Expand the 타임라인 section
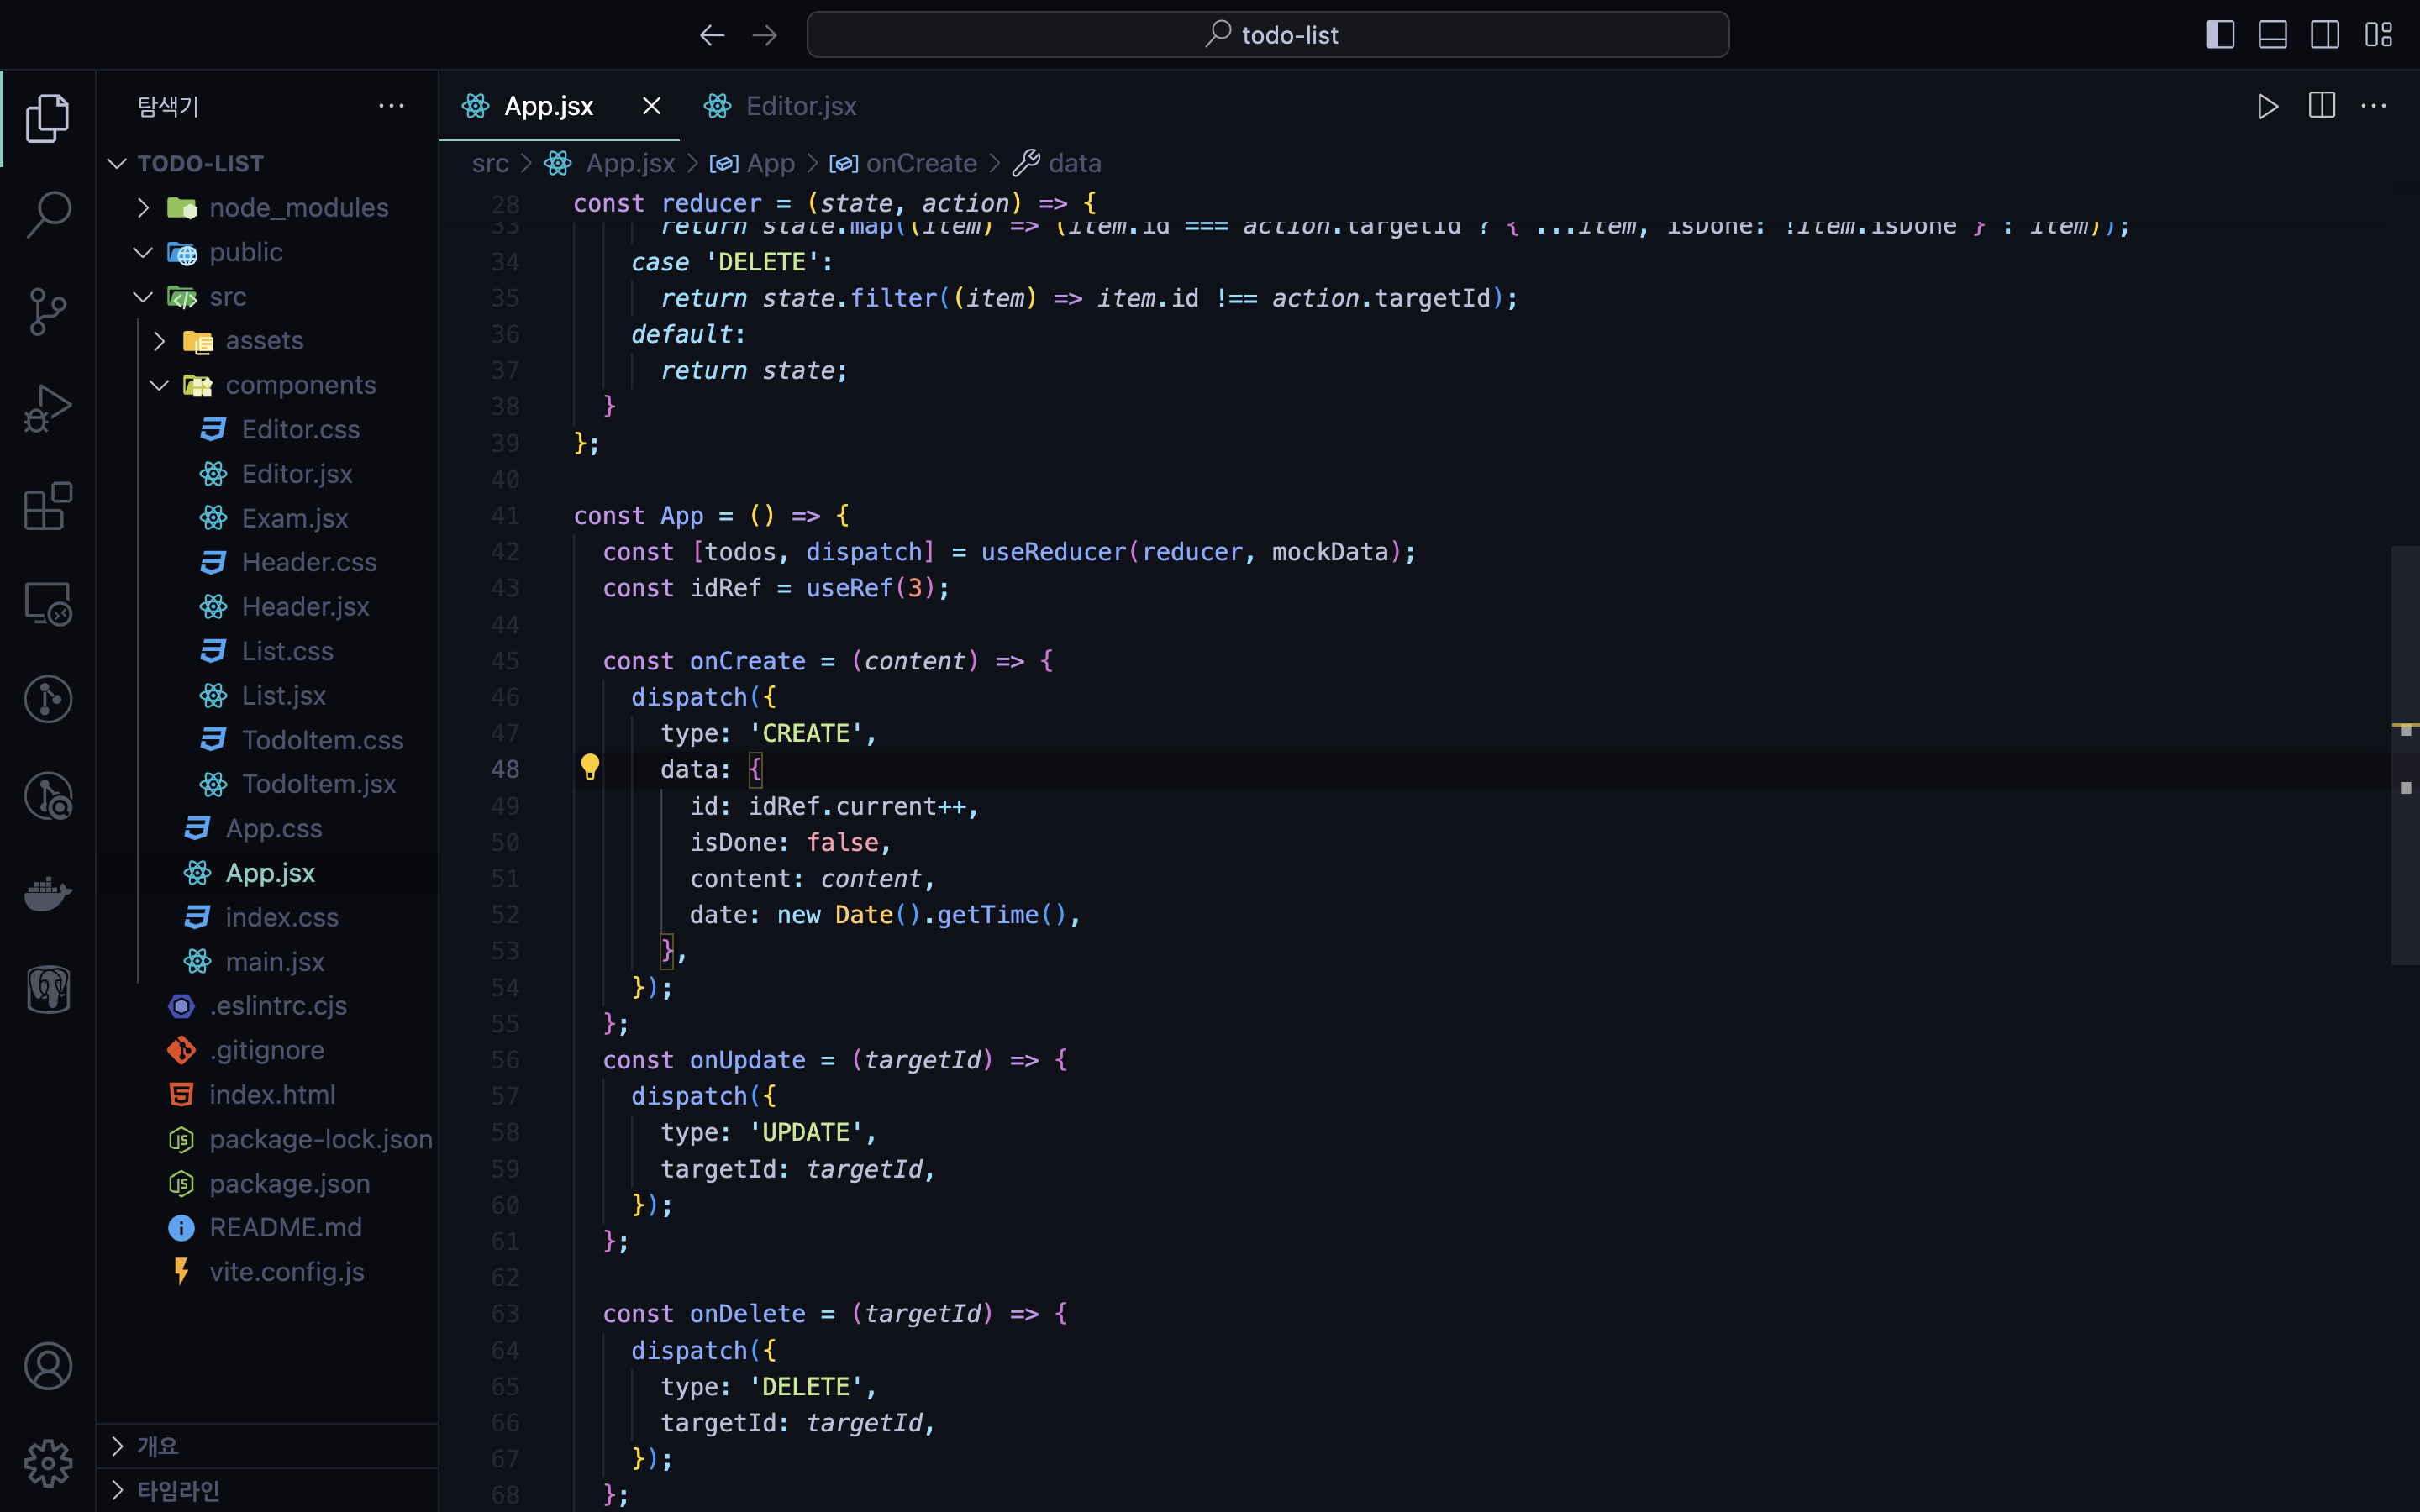The image size is (2420, 1512). pos(178,1490)
